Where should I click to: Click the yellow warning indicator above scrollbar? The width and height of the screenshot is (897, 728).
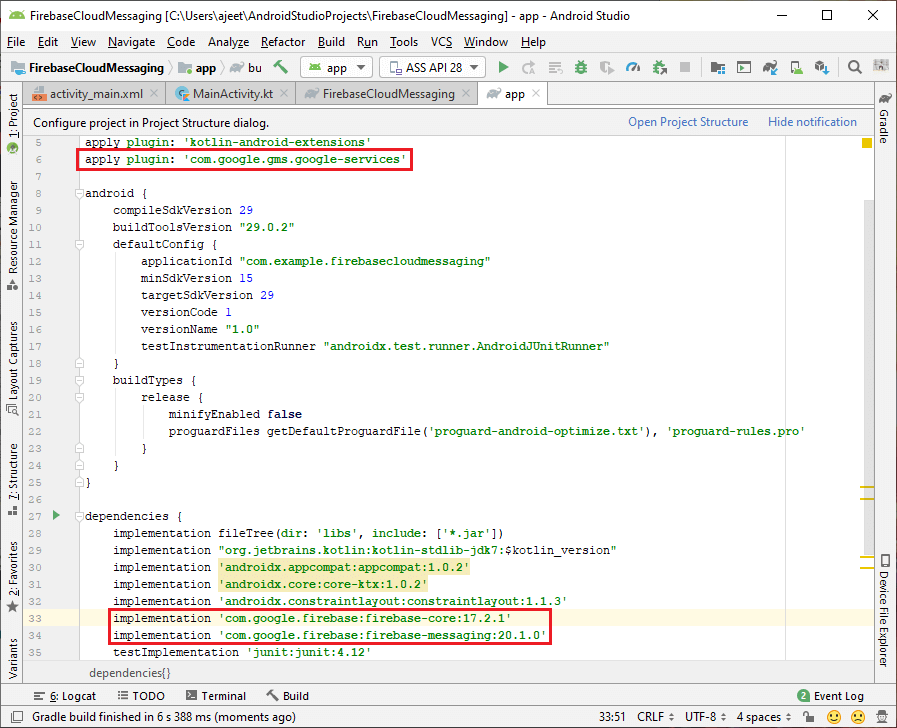(867, 142)
